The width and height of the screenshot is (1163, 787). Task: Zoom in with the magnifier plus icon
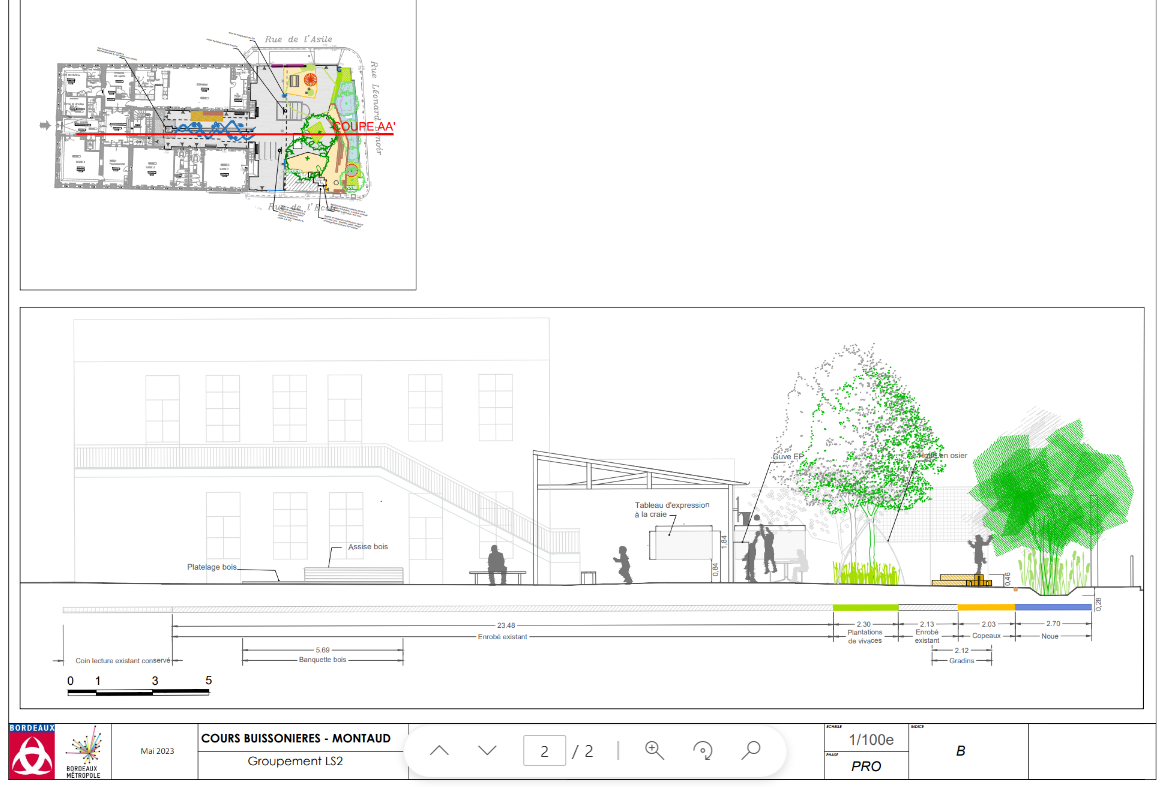[x=655, y=750]
